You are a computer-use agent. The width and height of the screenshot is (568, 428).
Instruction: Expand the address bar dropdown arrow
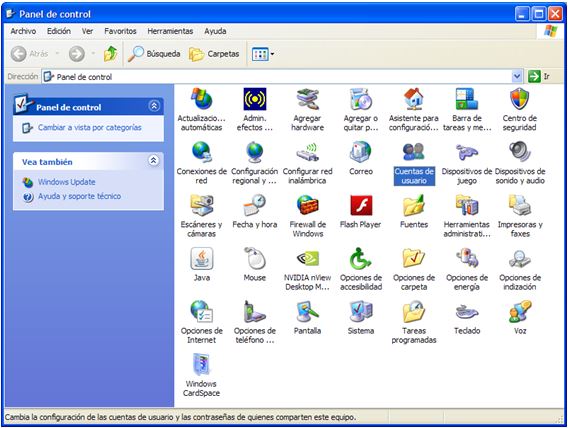(x=517, y=76)
